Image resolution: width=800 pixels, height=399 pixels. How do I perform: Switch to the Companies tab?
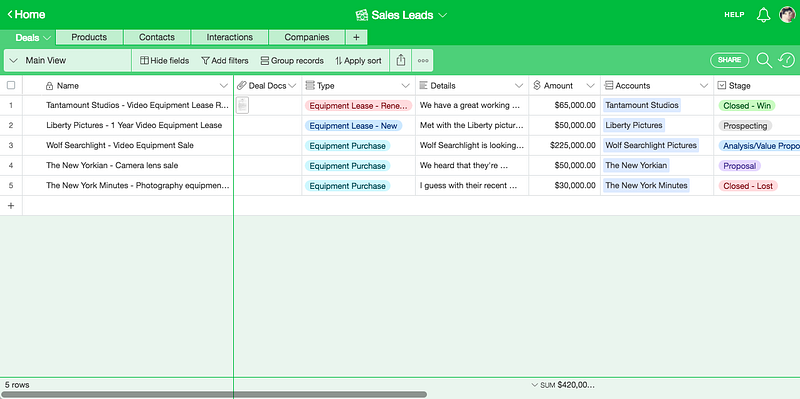307,37
